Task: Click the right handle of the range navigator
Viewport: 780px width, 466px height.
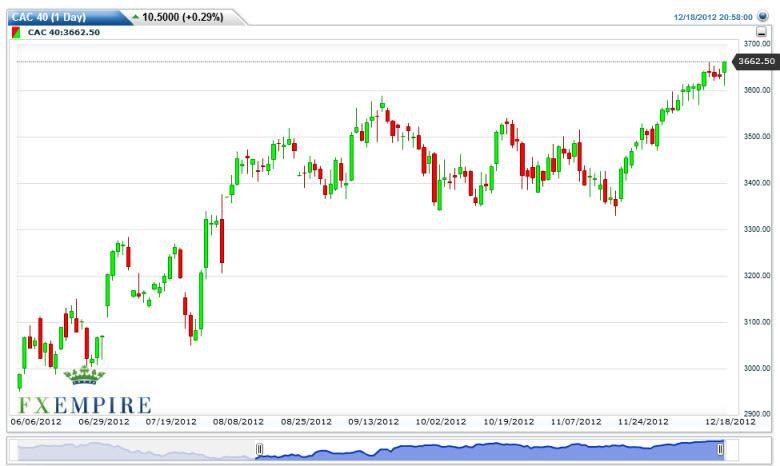Action: click(720, 451)
